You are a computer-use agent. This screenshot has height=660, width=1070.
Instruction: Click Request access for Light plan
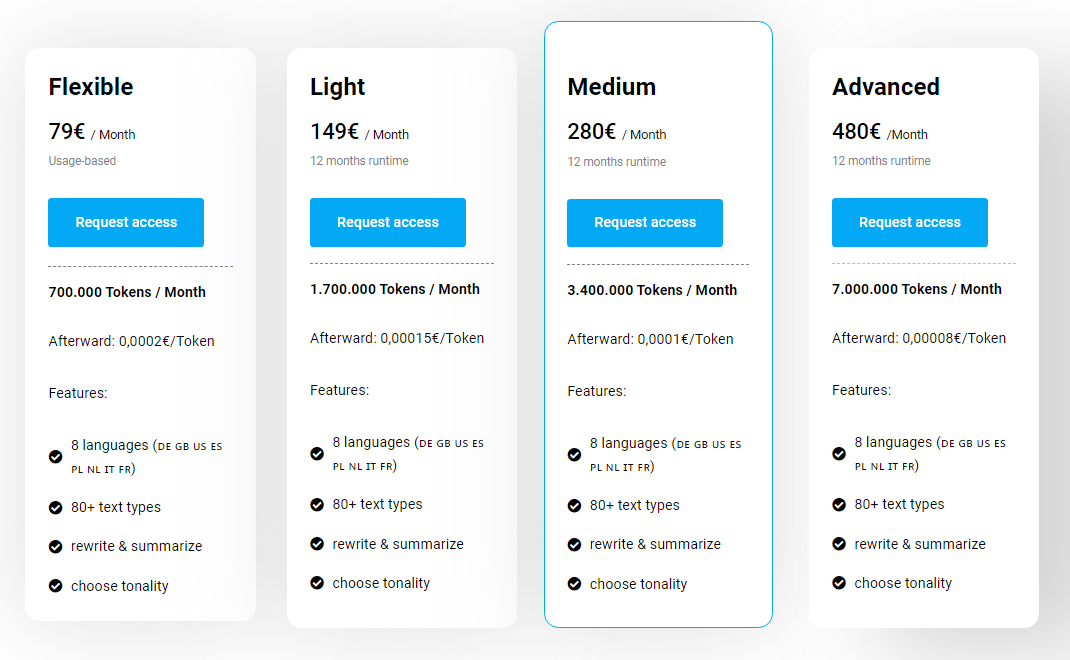[x=388, y=223]
